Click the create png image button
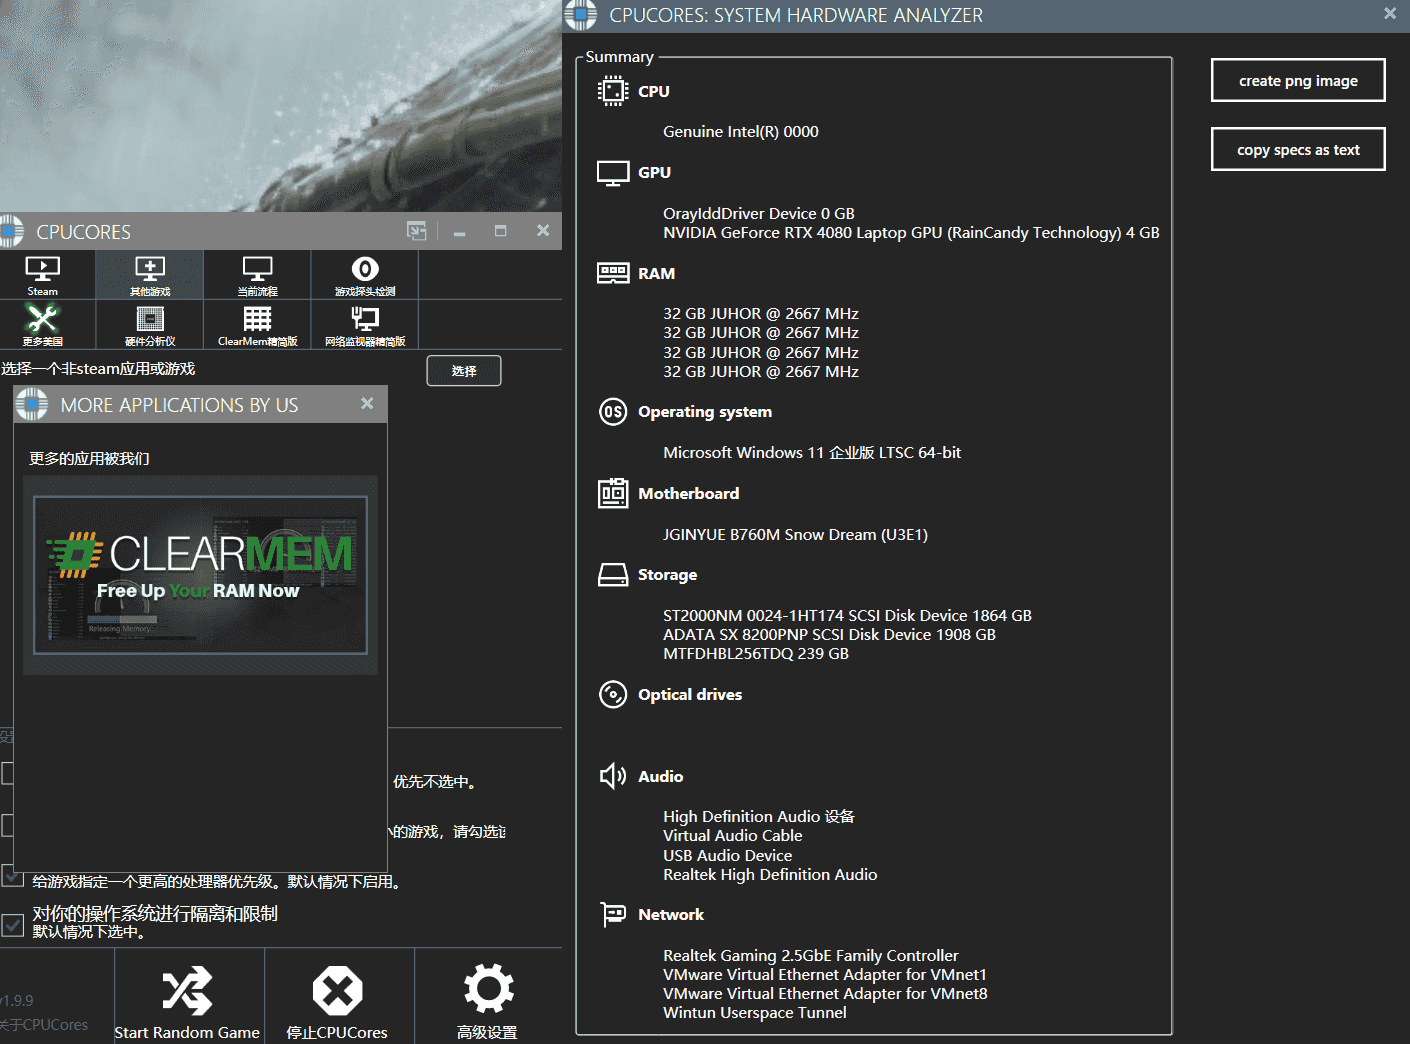Viewport: 1410px width, 1044px height. point(1297,81)
